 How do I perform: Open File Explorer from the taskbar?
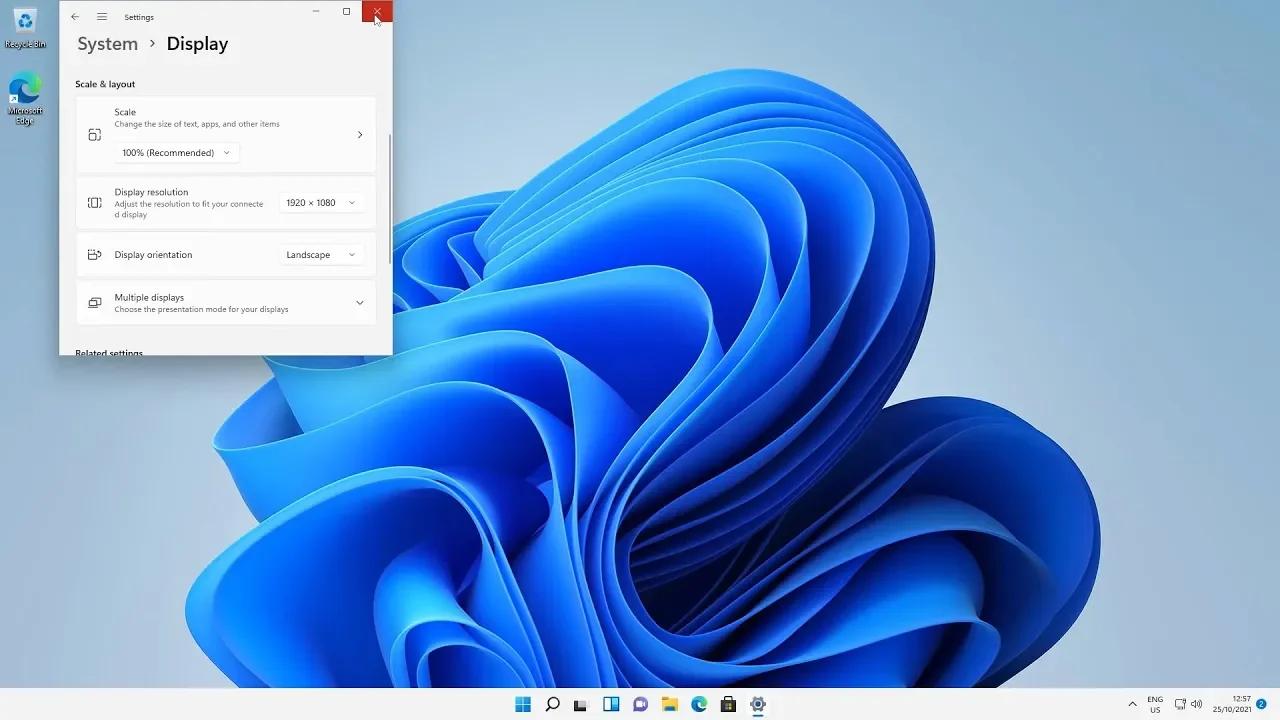(669, 704)
